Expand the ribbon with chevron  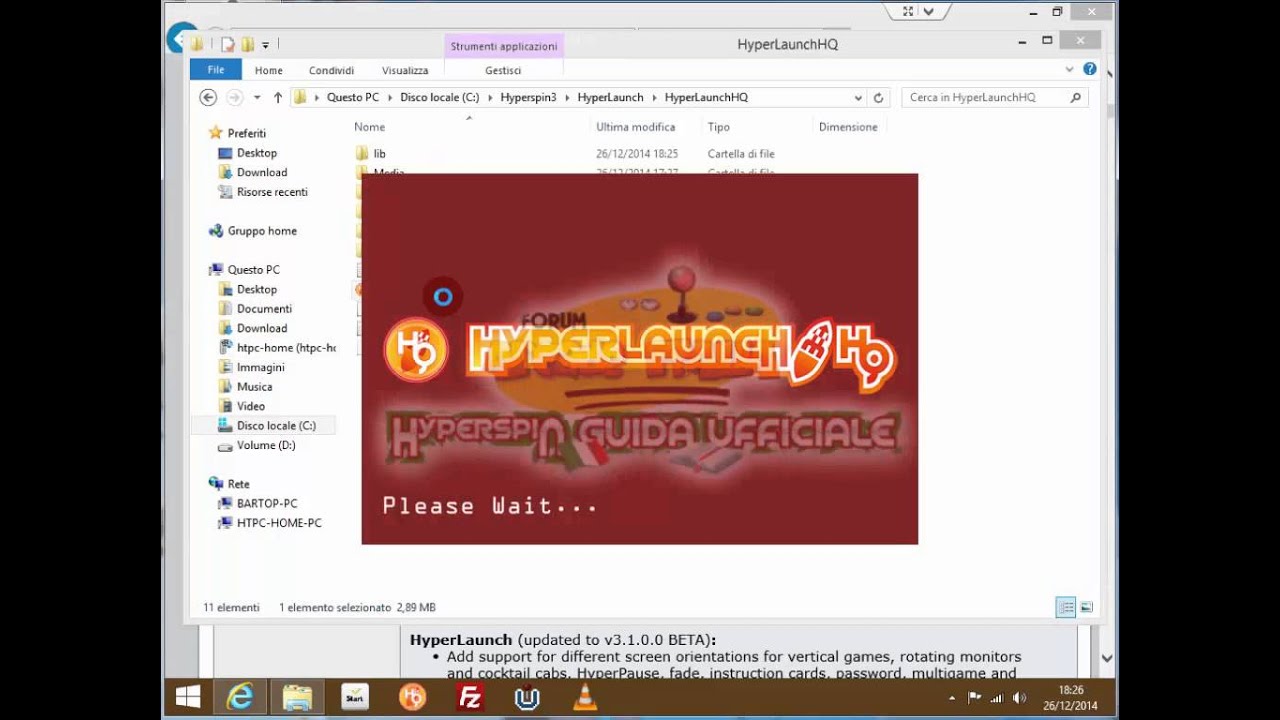click(x=1069, y=69)
